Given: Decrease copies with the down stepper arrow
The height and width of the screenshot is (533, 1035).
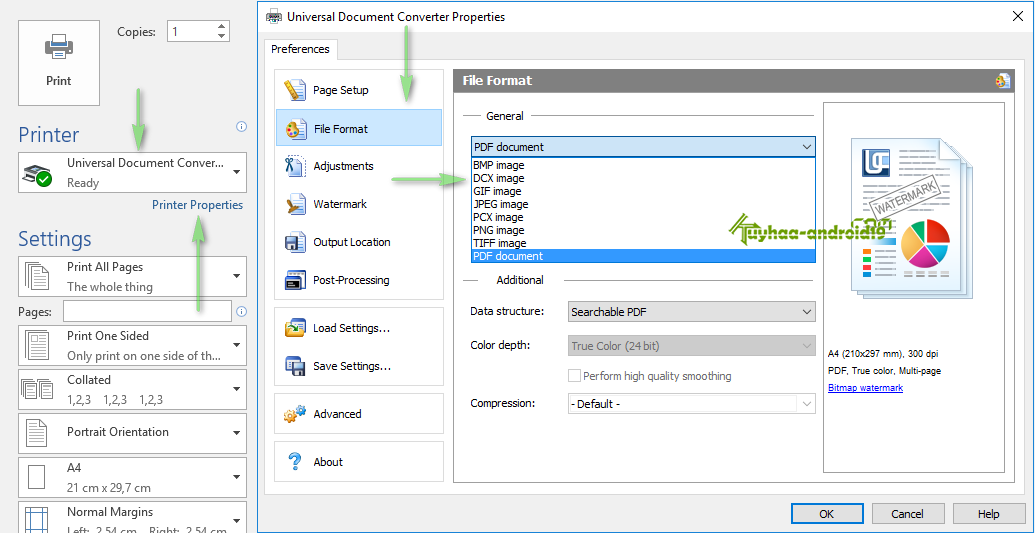Looking at the screenshot, I should (x=221, y=36).
